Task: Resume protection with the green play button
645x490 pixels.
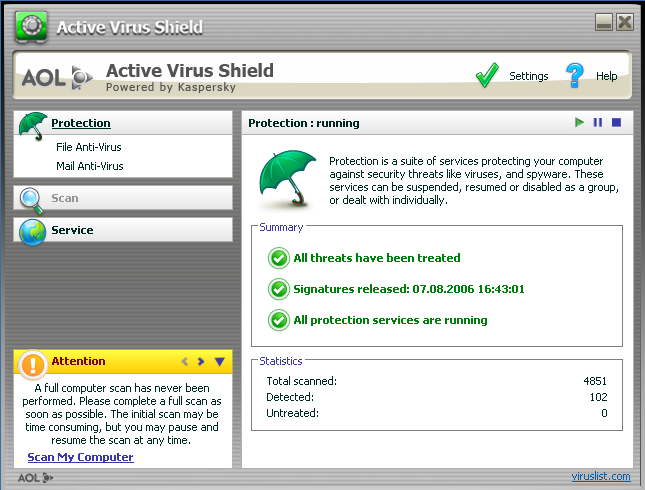Action: tap(579, 123)
